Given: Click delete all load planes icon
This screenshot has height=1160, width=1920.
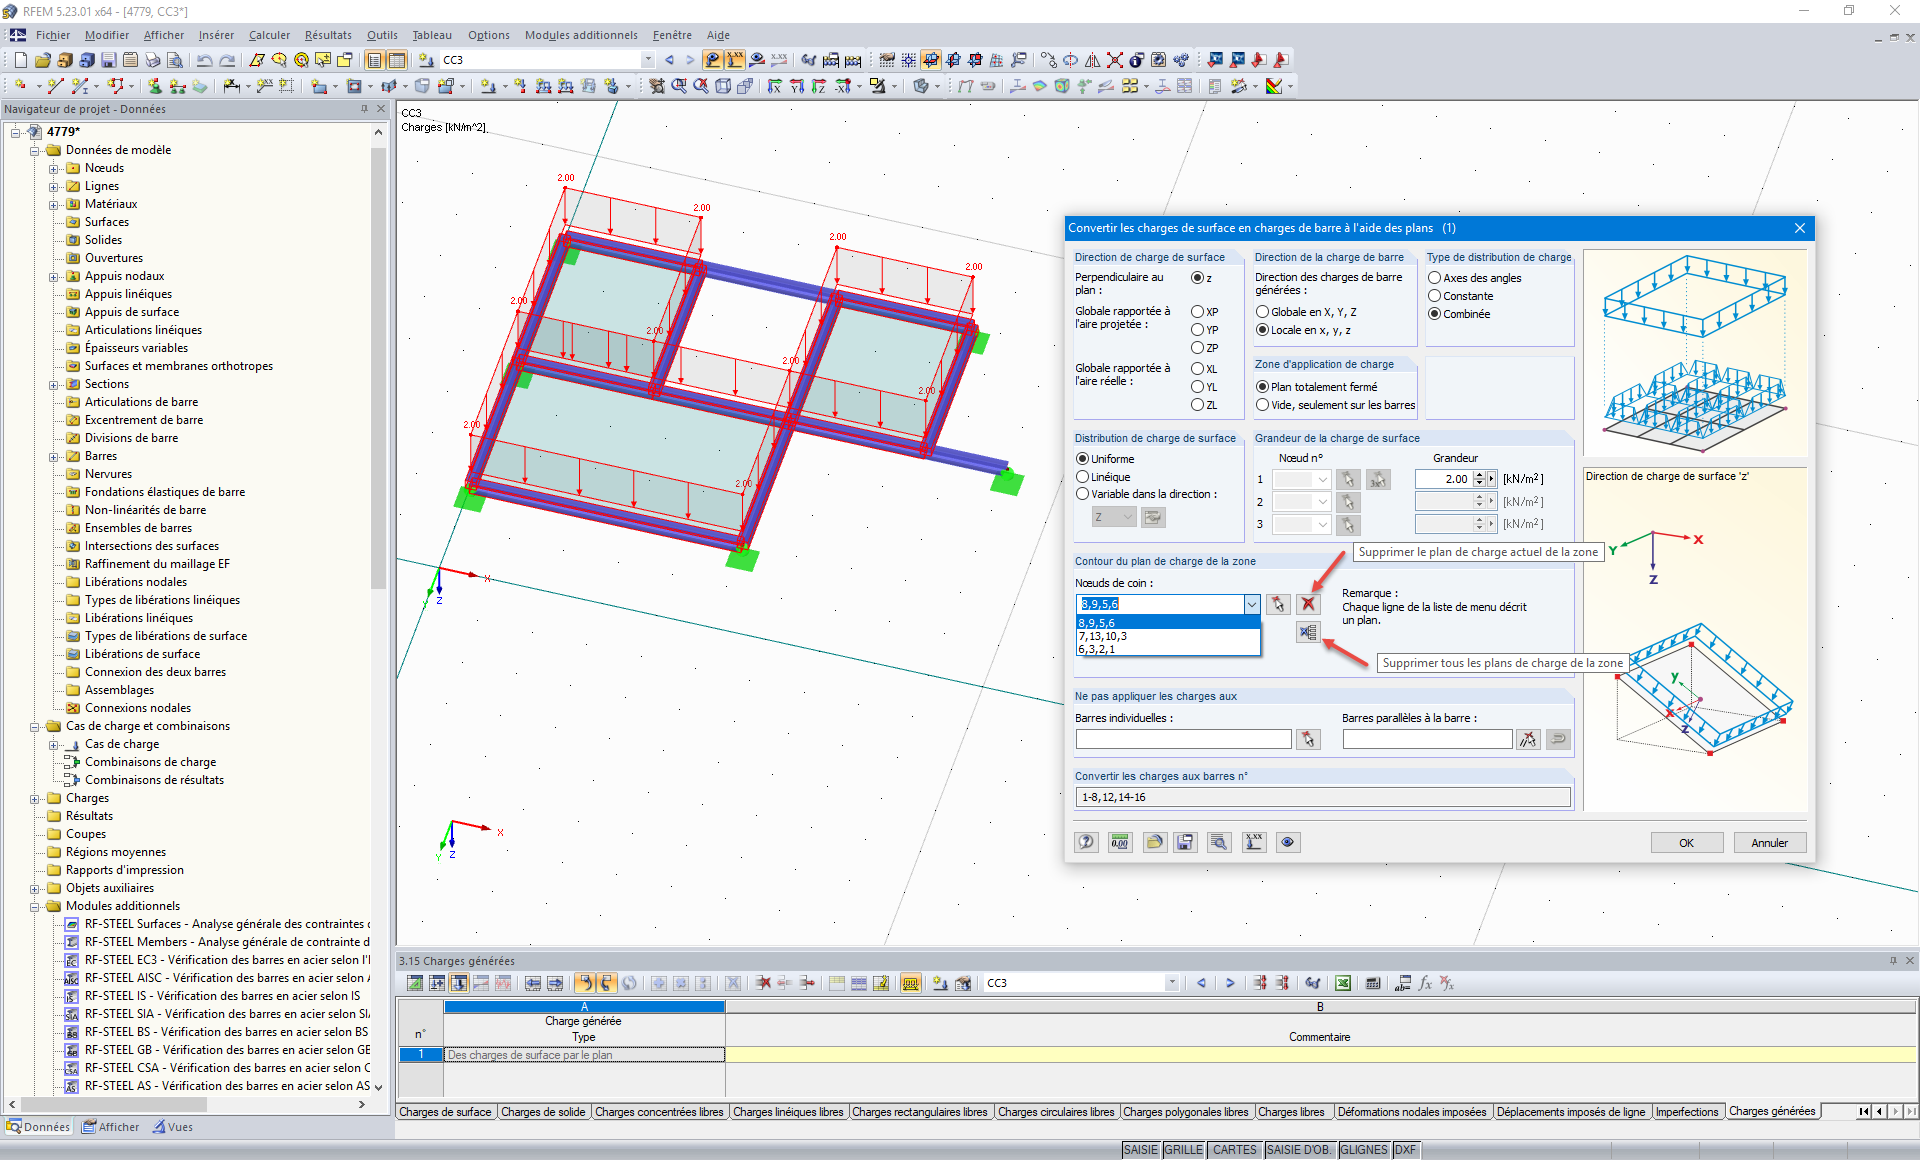Looking at the screenshot, I should [x=1308, y=632].
